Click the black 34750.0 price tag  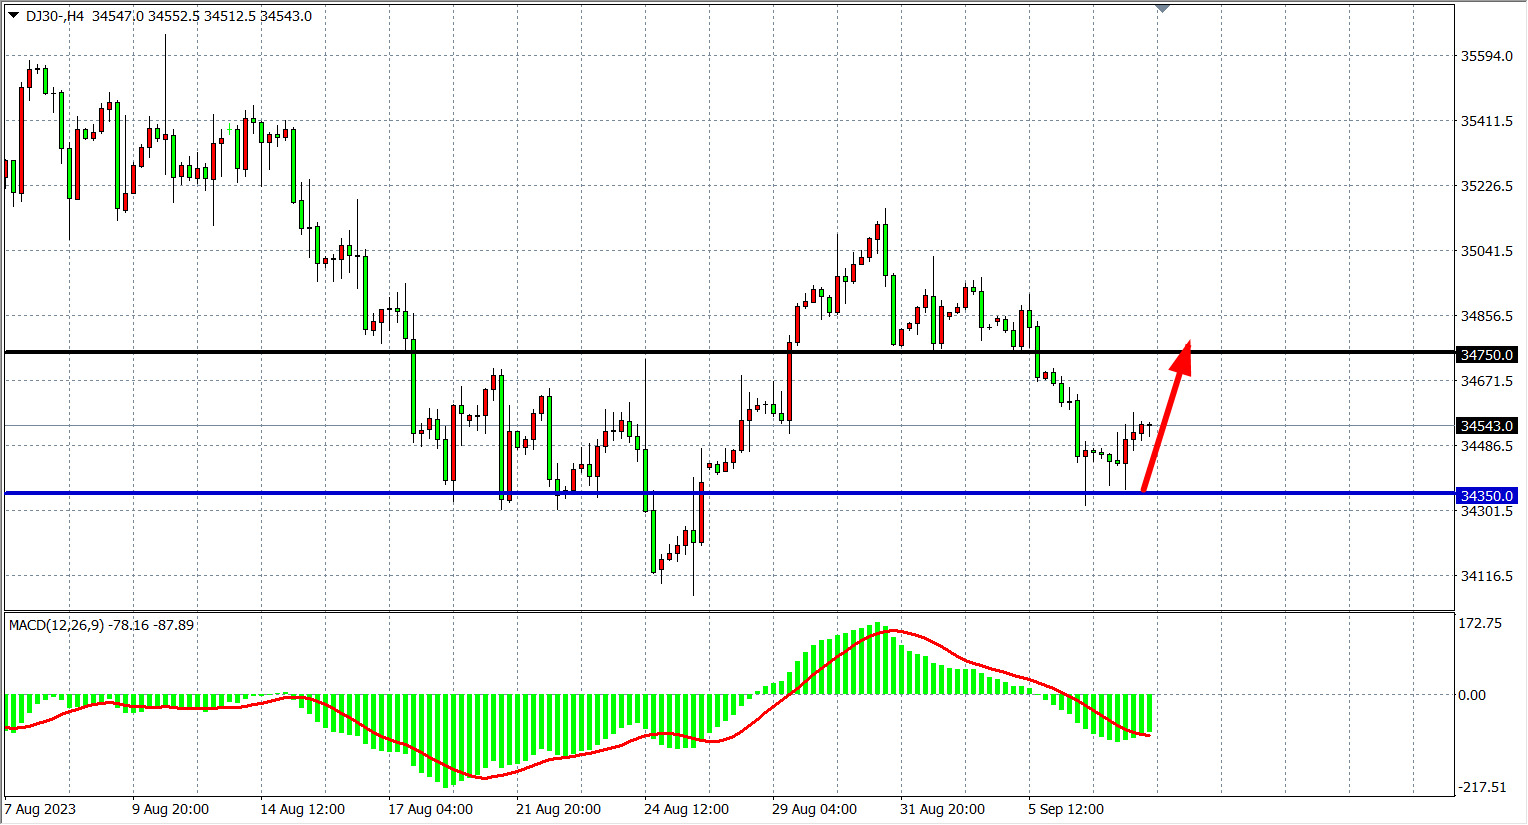(1487, 355)
